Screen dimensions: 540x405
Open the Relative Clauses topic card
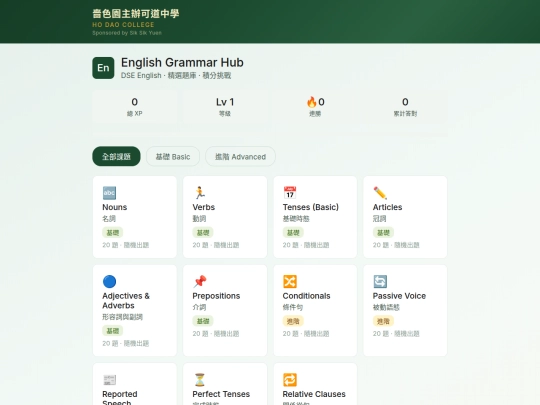point(315,384)
